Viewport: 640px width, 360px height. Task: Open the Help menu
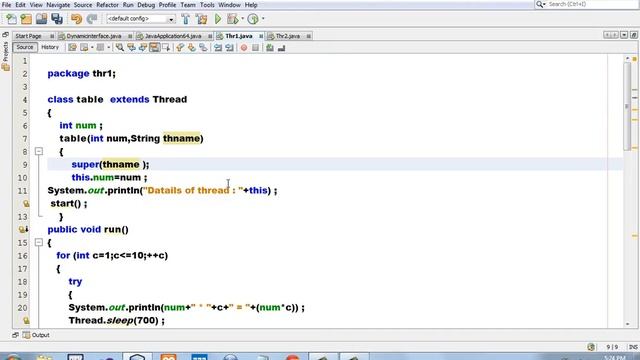[251, 5]
